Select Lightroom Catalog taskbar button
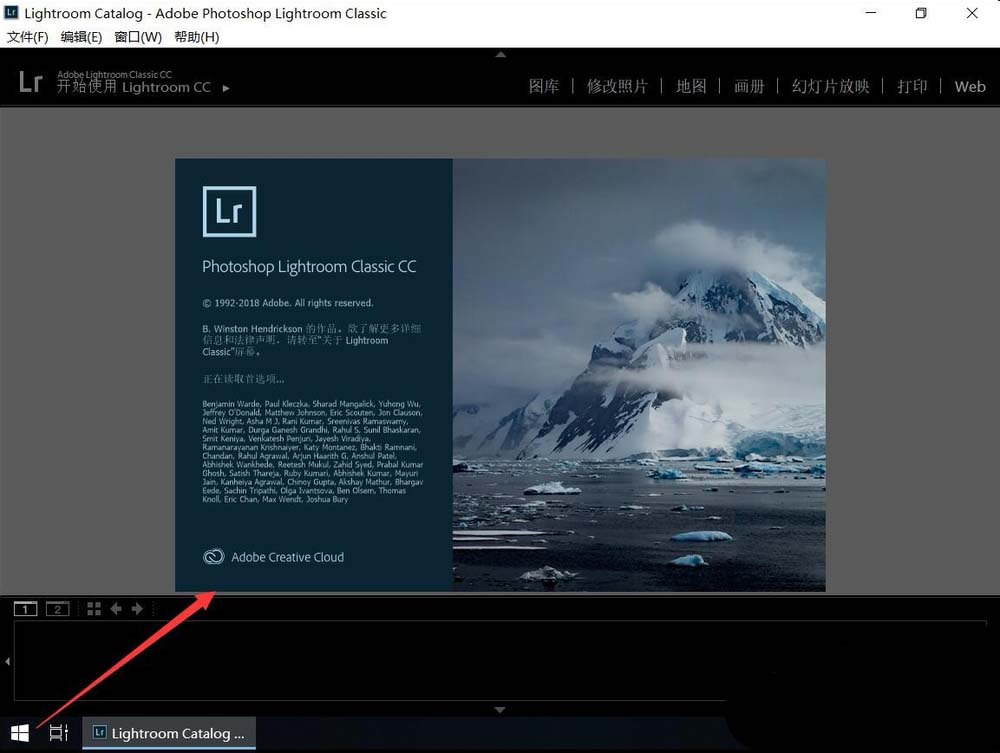The width and height of the screenshot is (1000, 753). [x=169, y=733]
